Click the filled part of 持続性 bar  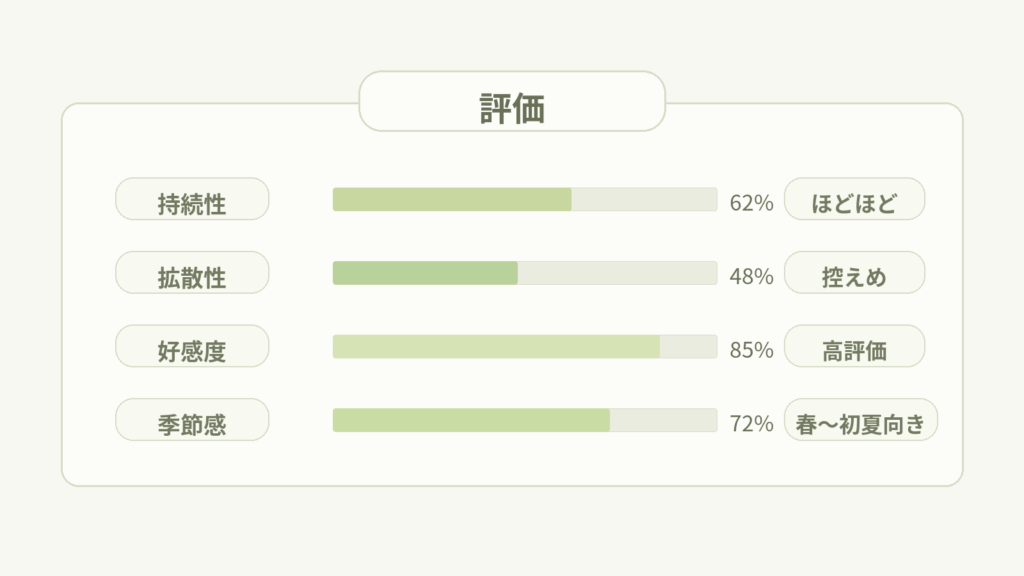coord(452,199)
